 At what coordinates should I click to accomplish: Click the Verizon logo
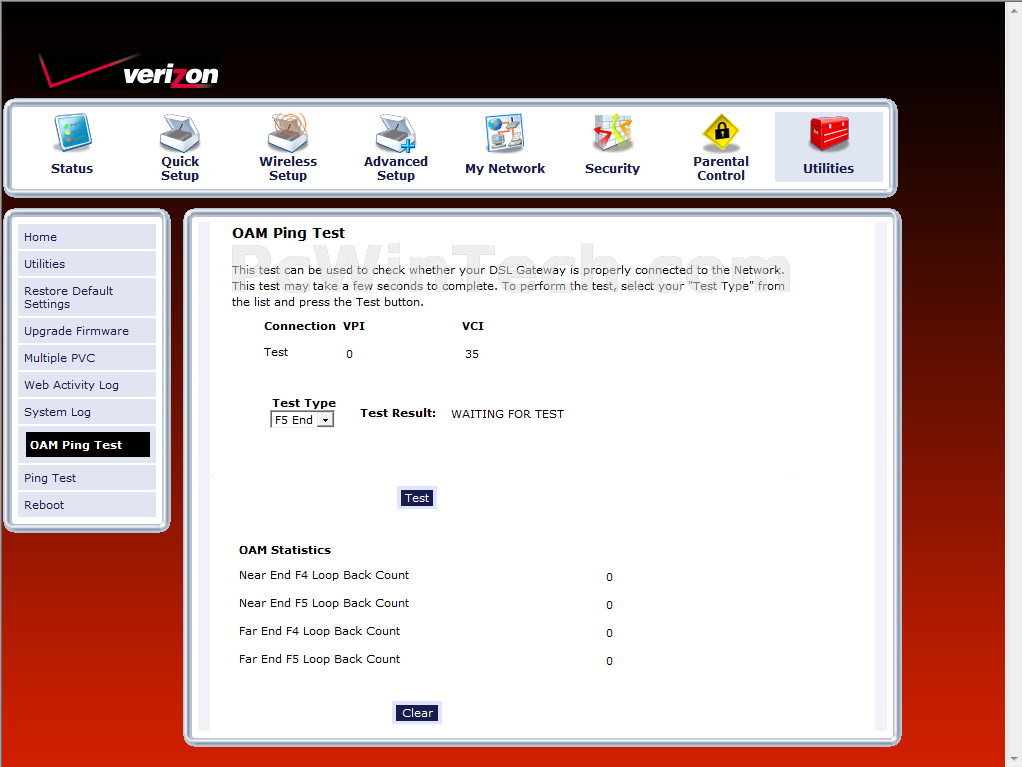pyautogui.click(x=129, y=70)
